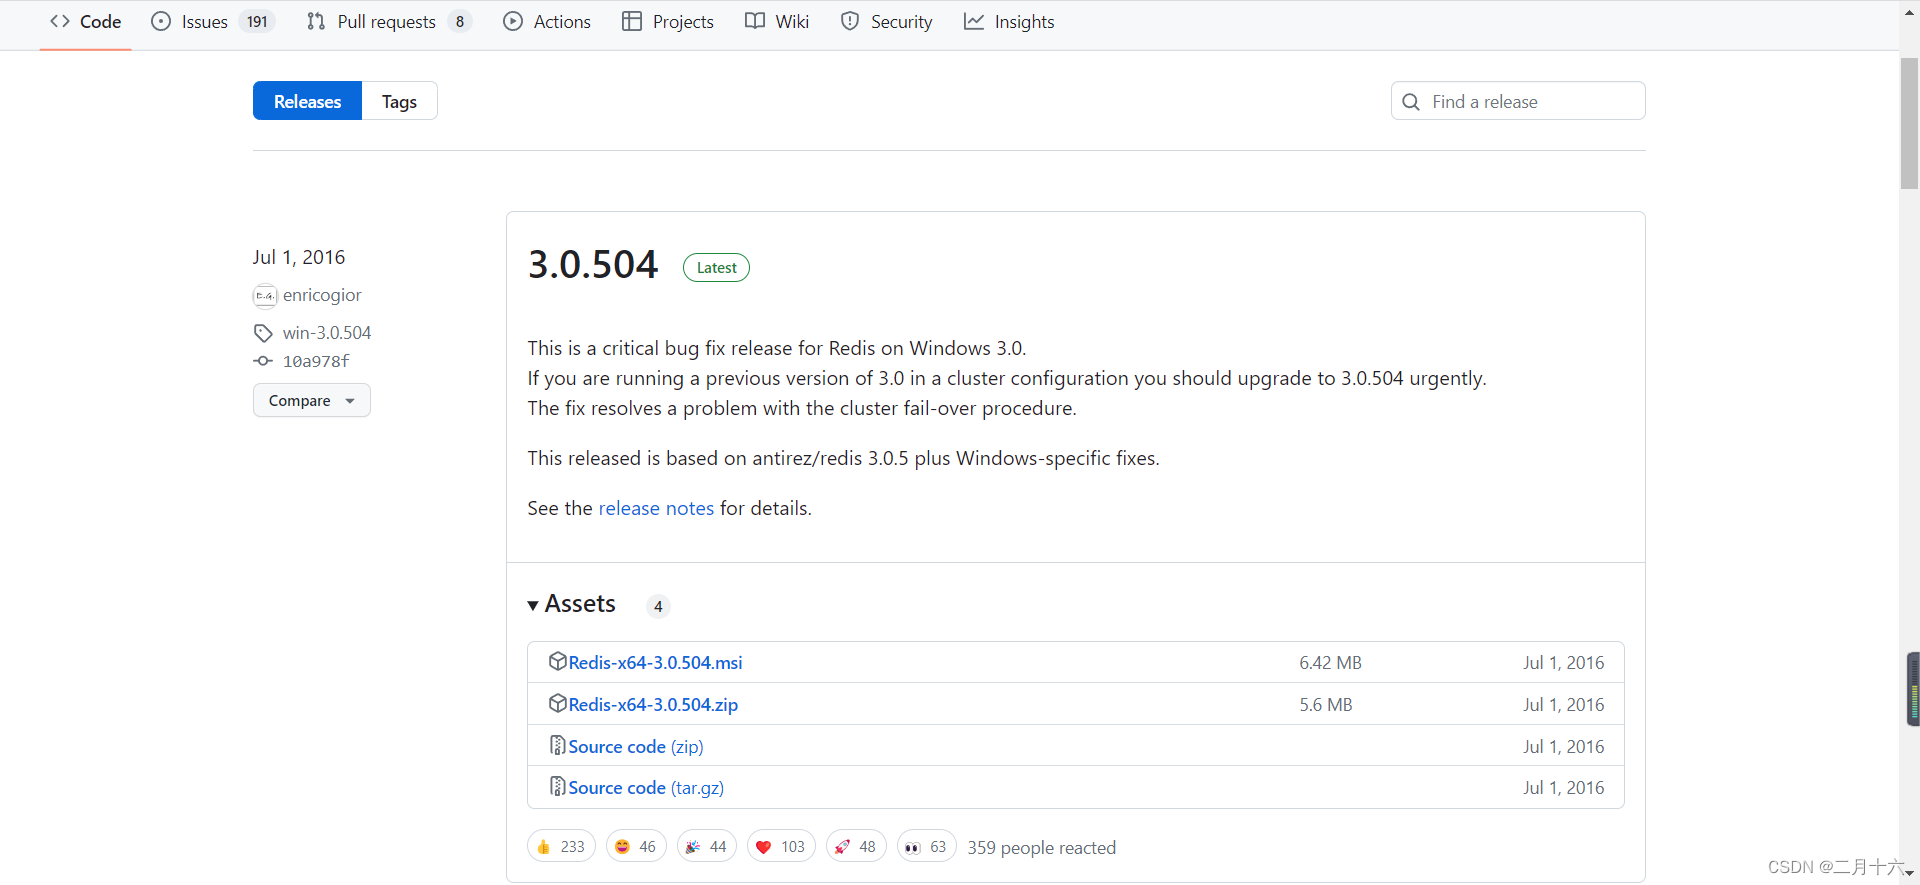The width and height of the screenshot is (1920, 885).
Task: Toggle the heart reaction 103
Action: point(781,846)
